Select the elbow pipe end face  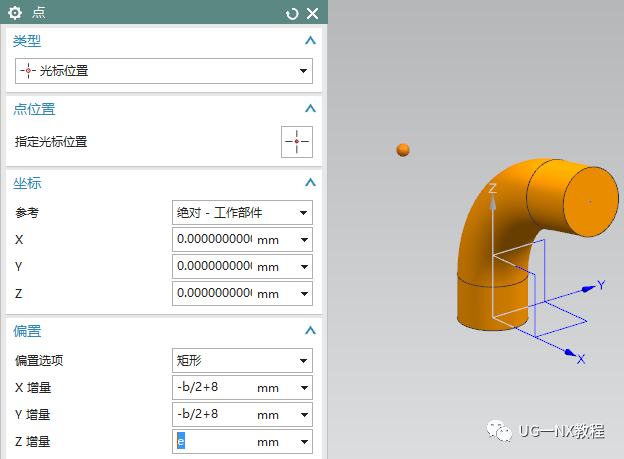pyautogui.click(x=591, y=202)
